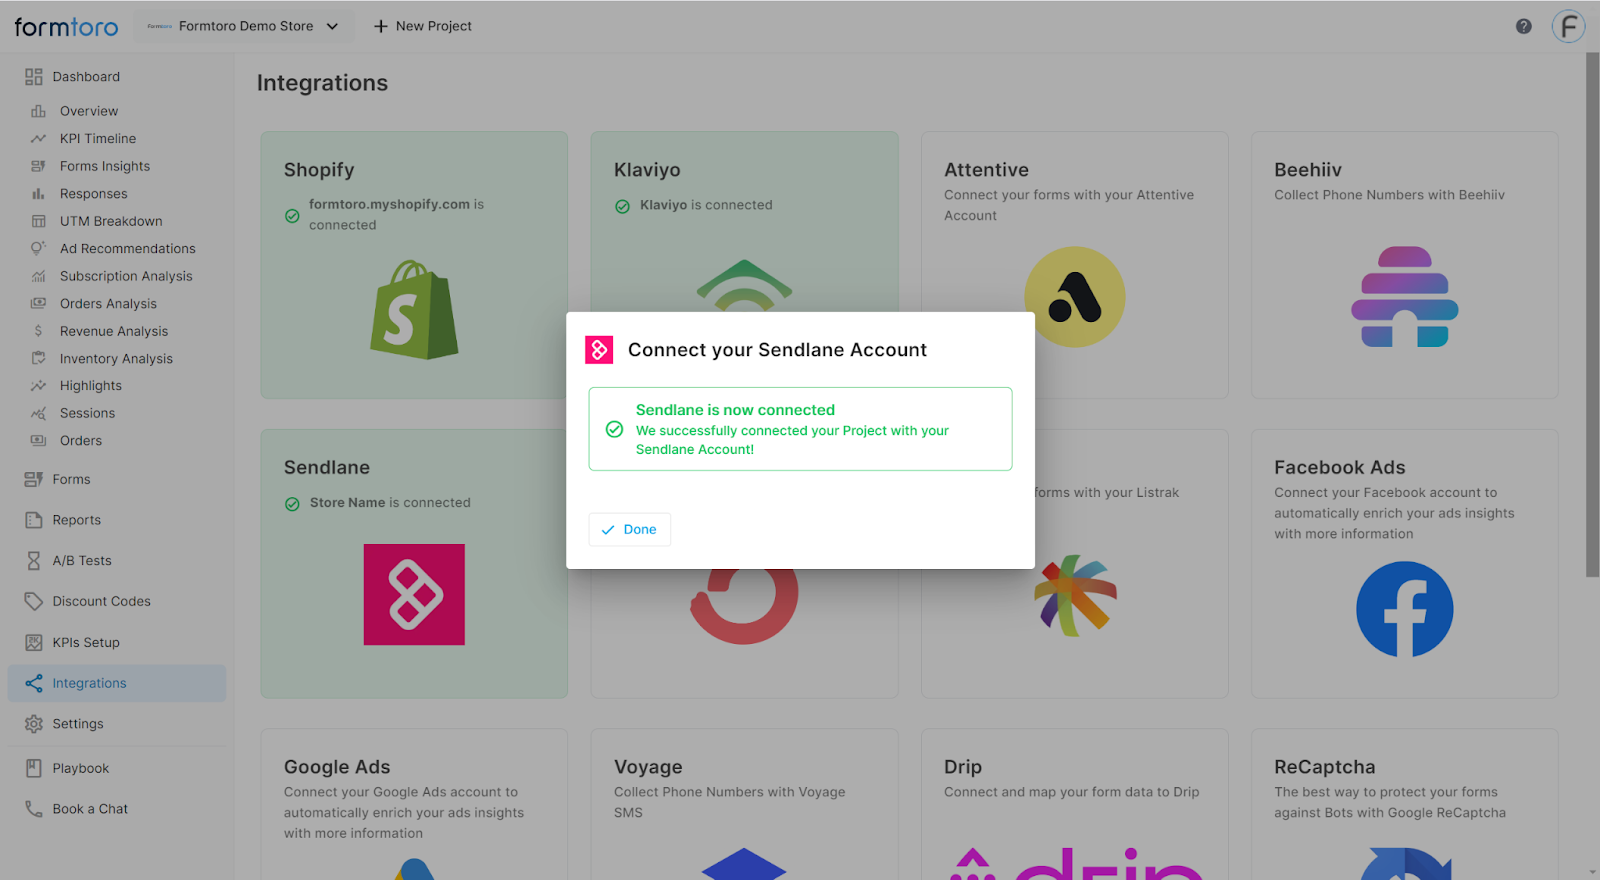Click 'Store Name is connected' text
1600x880 pixels.
pos(390,503)
